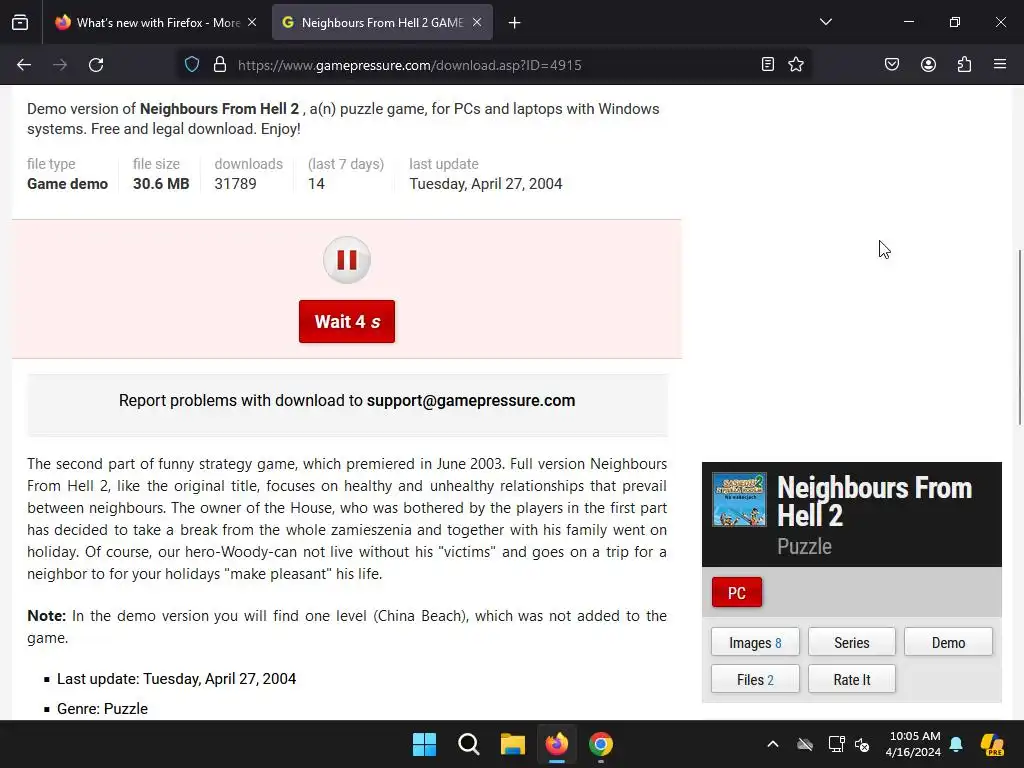Click the text "Genre: Puzzle"

(103, 709)
